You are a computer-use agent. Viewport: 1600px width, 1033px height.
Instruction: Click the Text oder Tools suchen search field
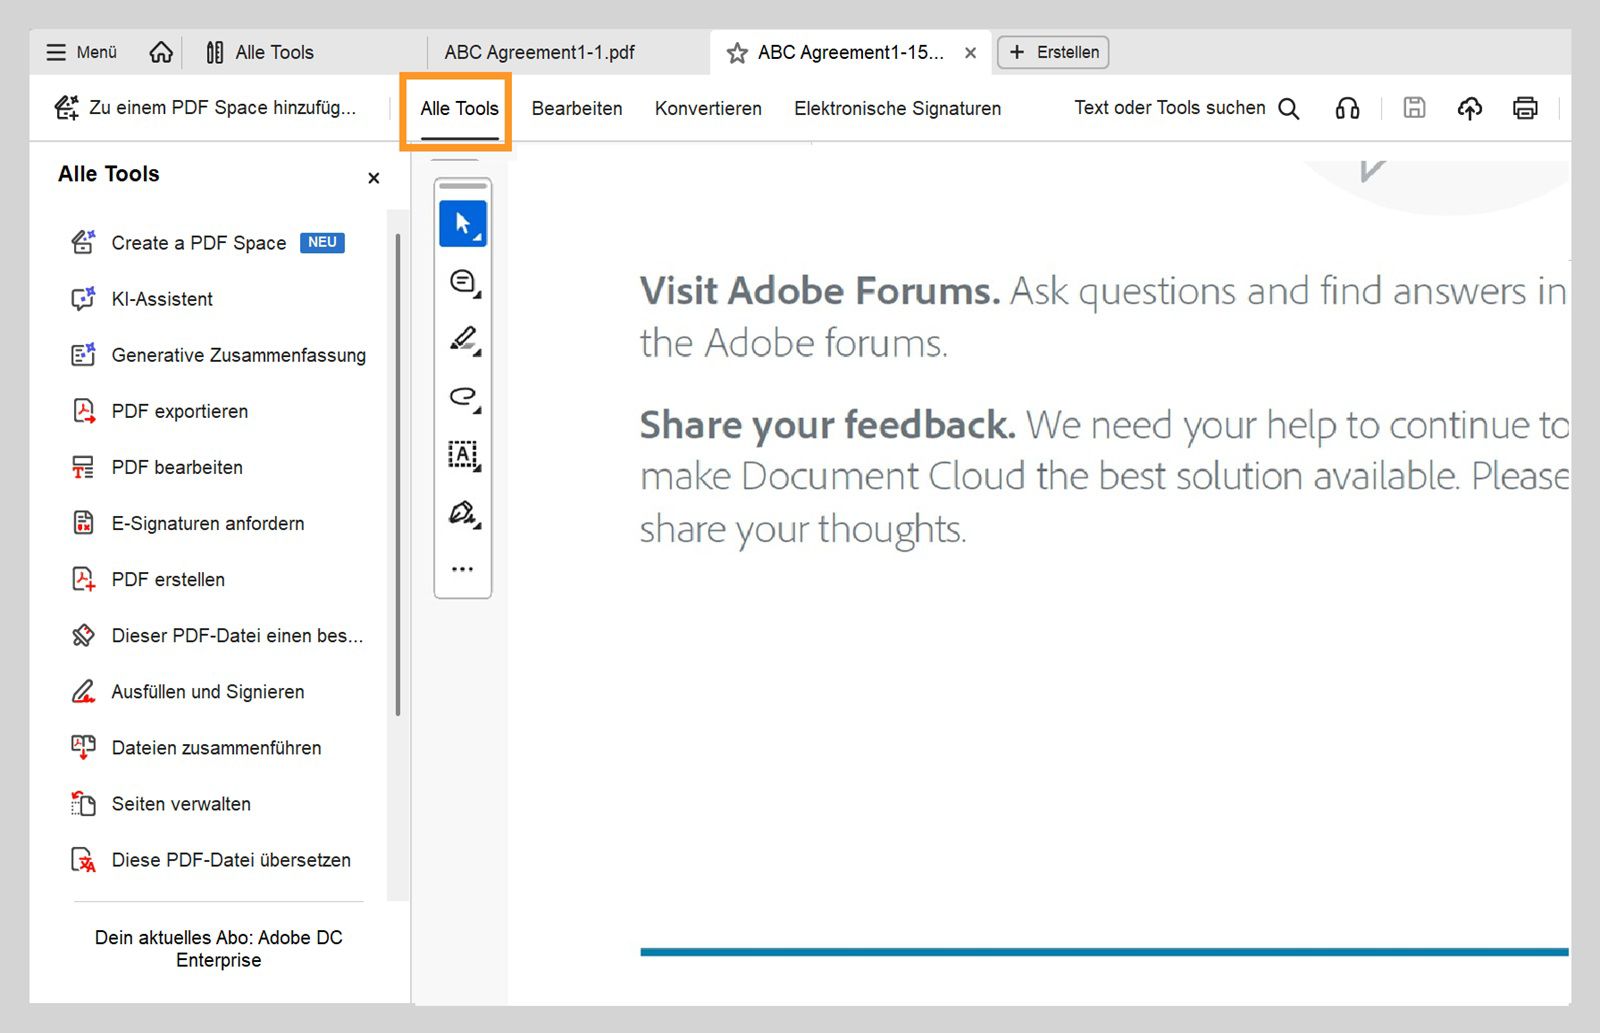pos(1185,108)
